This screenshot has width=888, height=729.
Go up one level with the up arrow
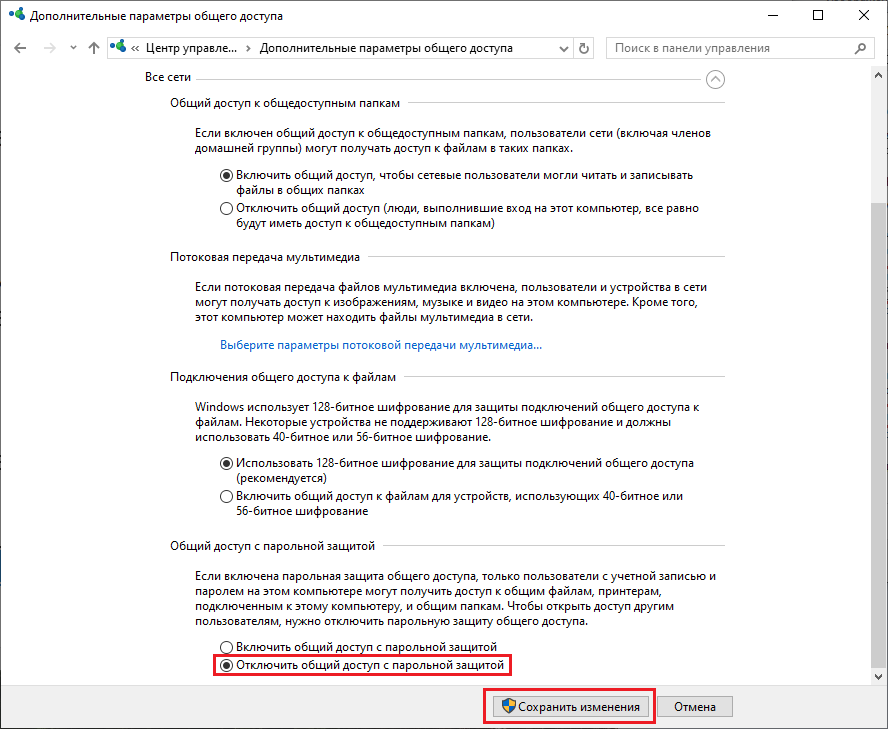pos(93,48)
